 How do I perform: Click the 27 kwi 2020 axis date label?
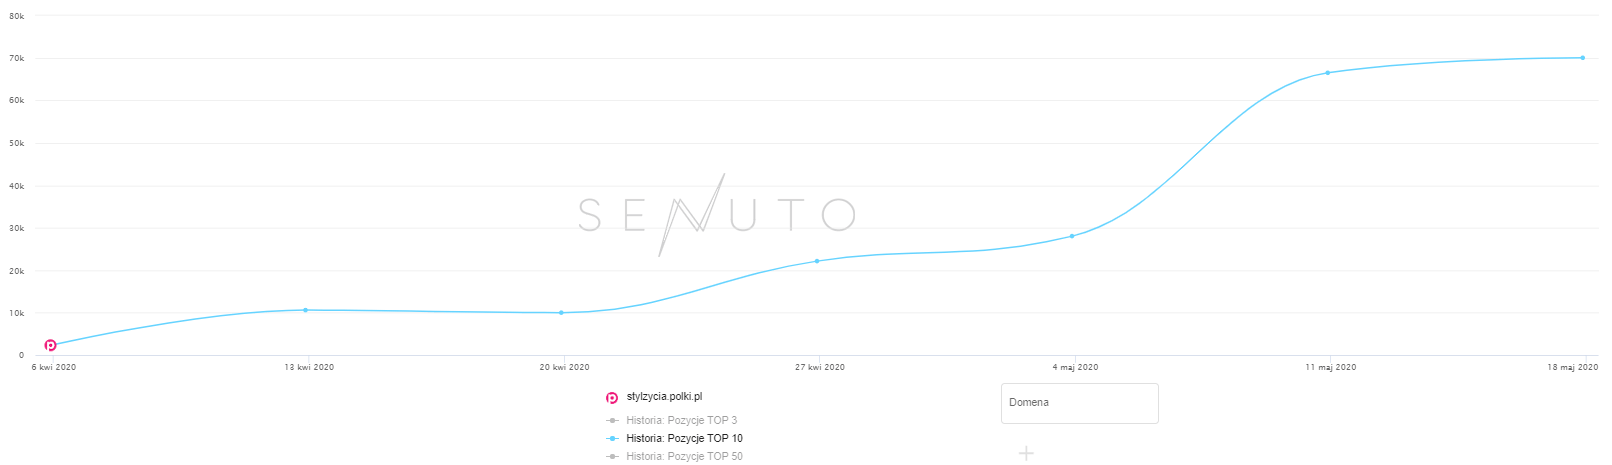[820, 368]
